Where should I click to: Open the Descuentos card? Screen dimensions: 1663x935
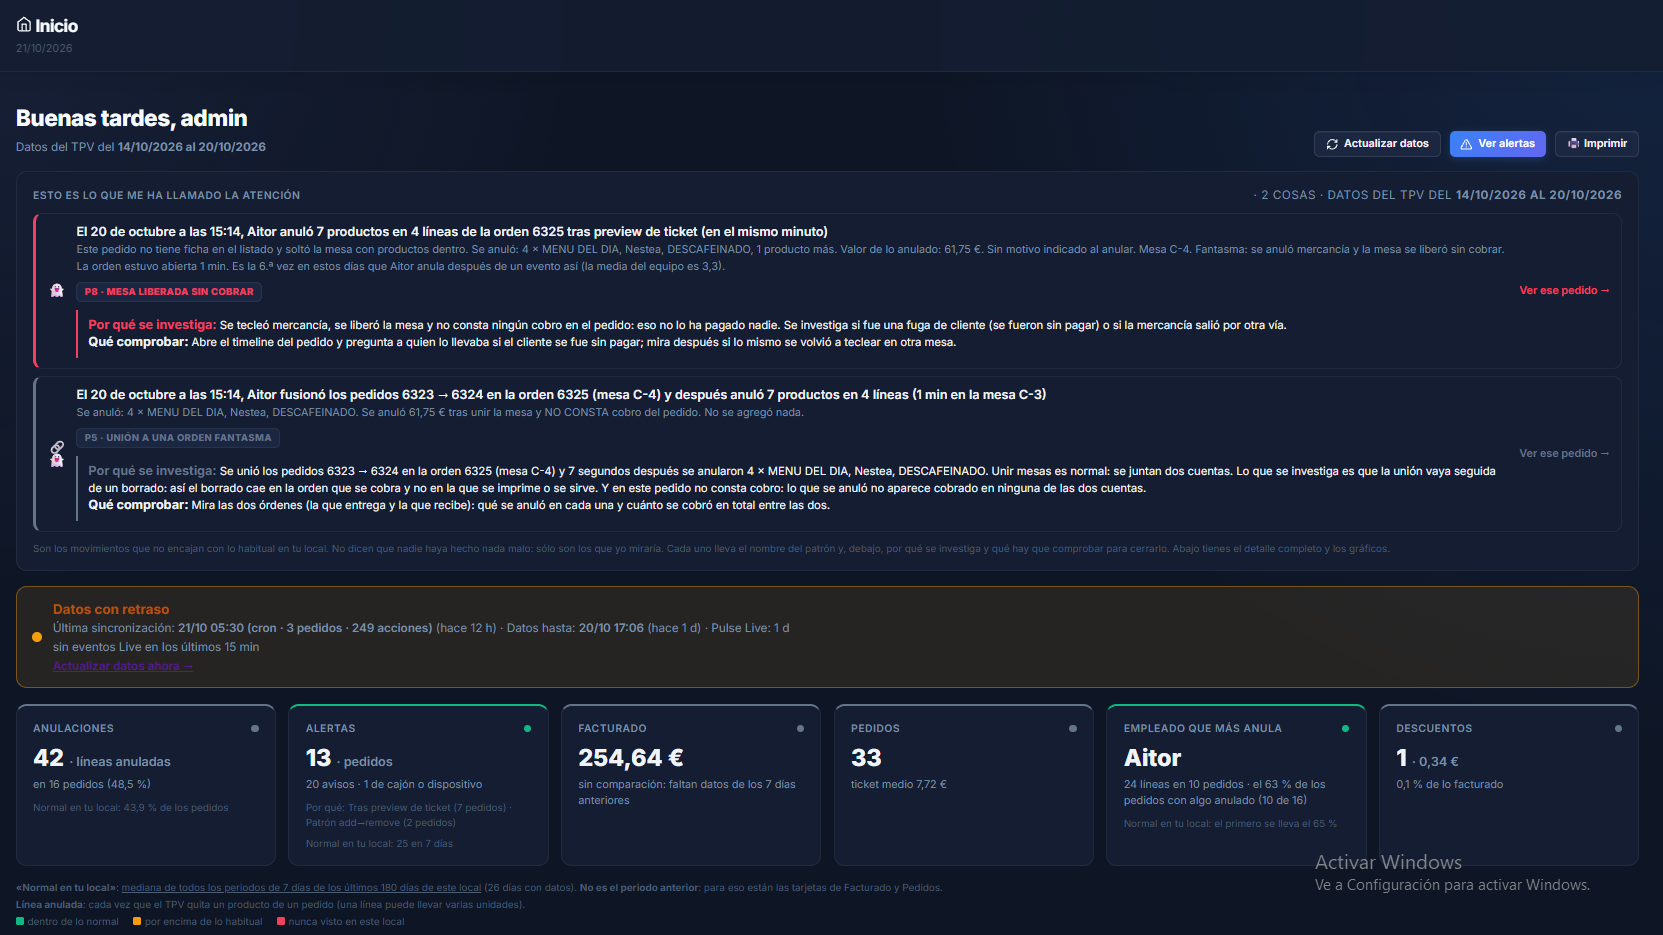click(x=1509, y=785)
